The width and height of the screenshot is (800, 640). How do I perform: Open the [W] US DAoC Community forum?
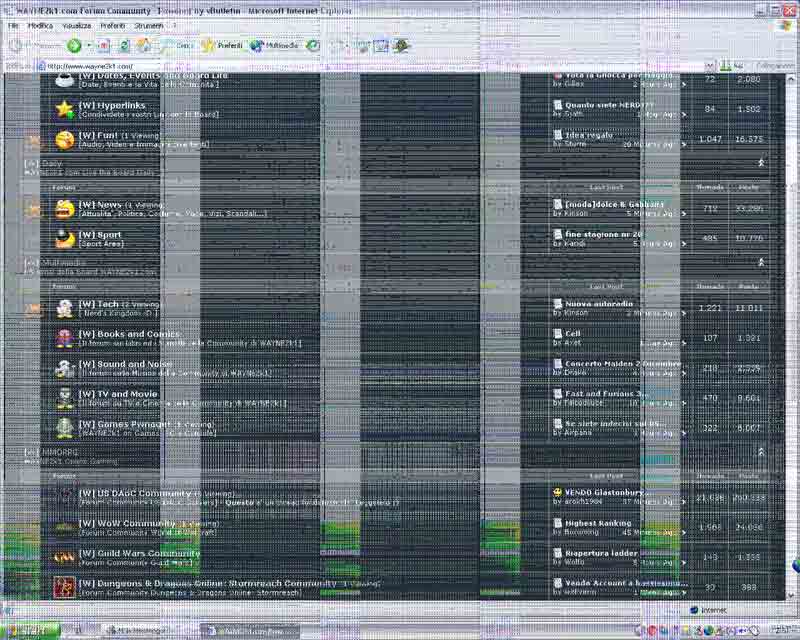point(135,494)
